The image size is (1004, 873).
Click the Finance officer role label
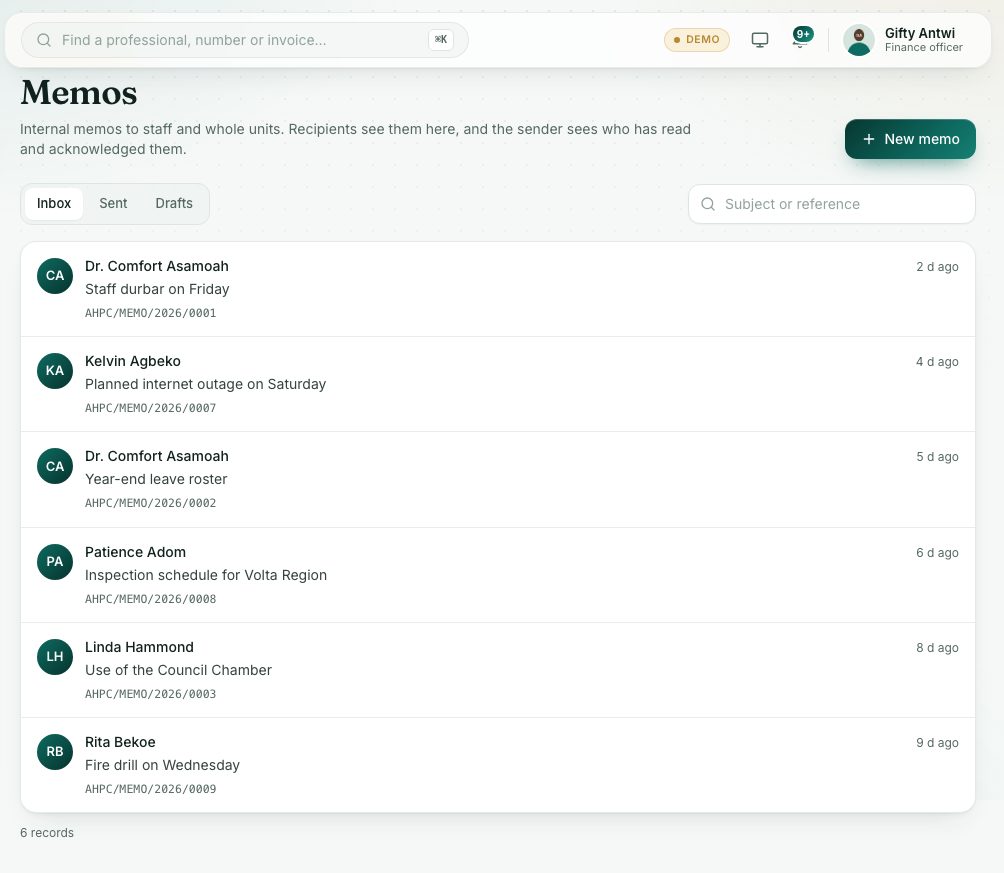tap(923, 47)
